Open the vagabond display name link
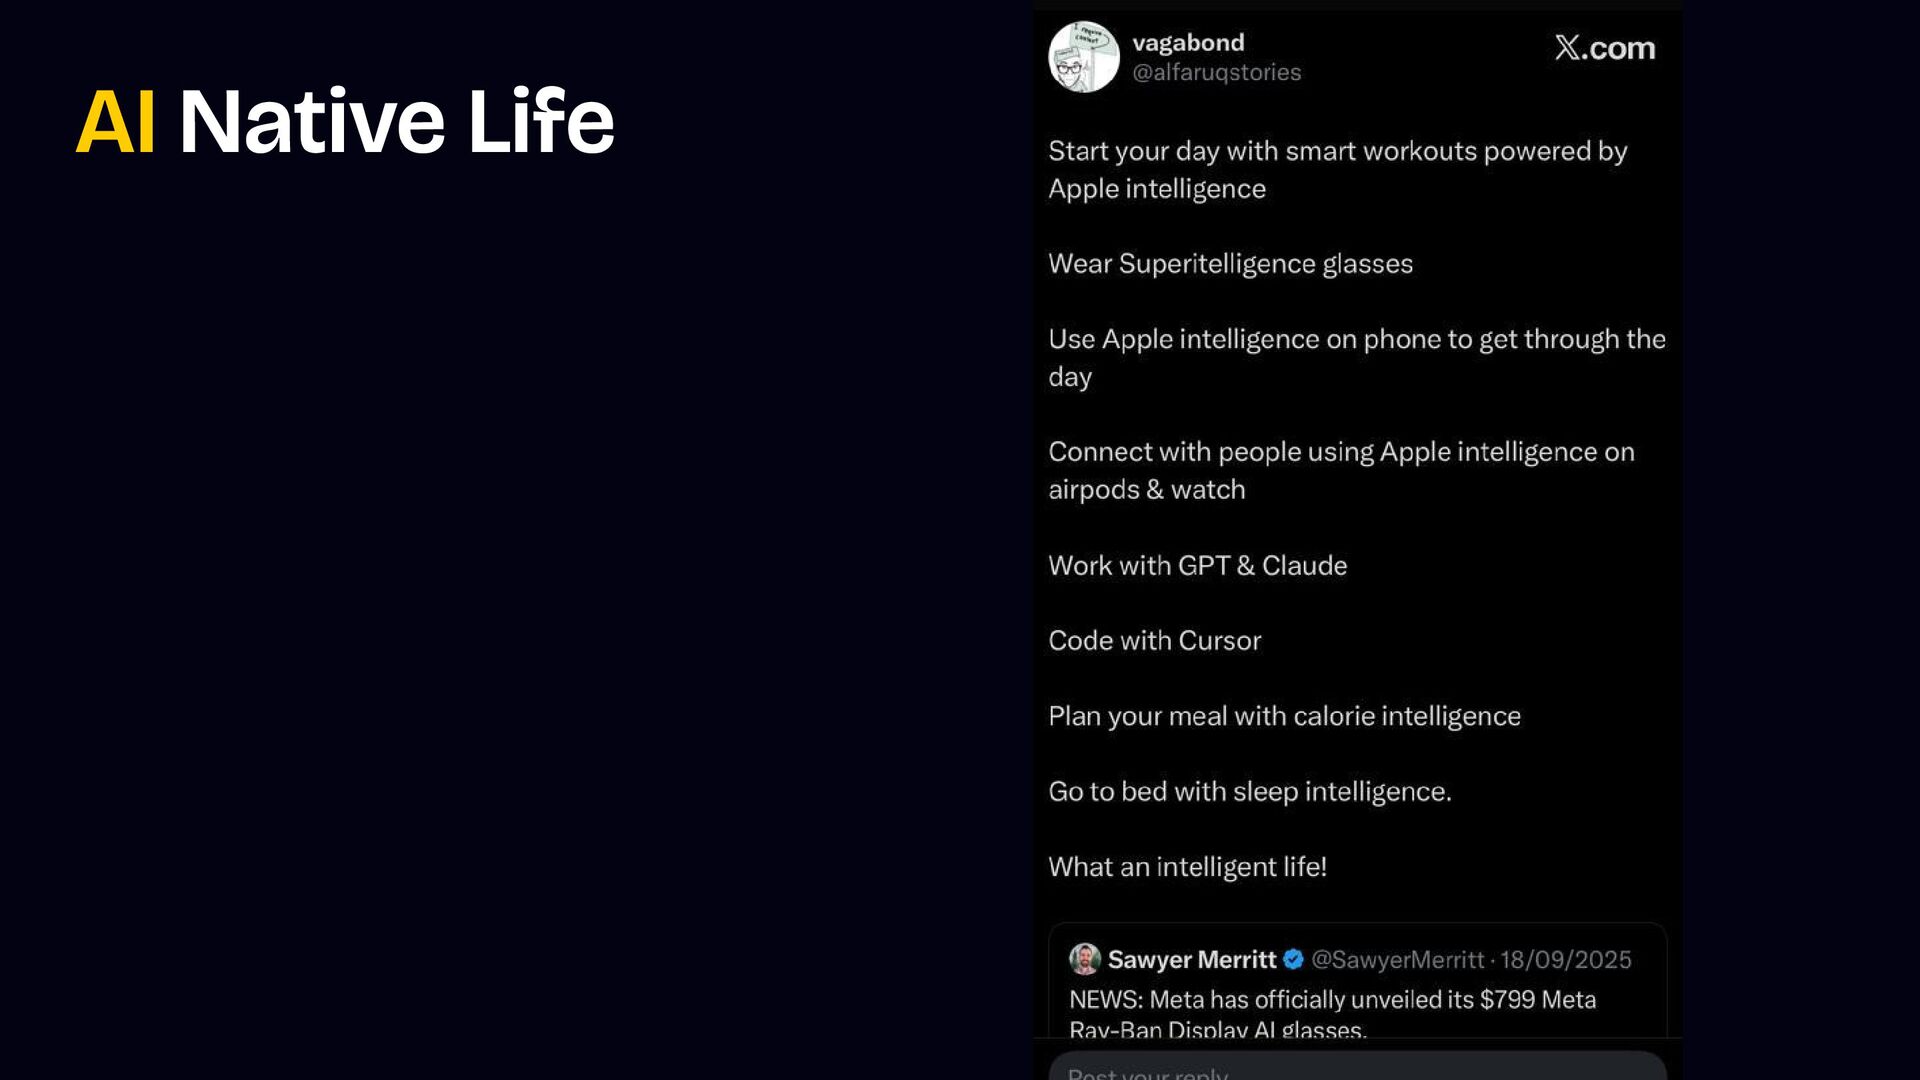This screenshot has height=1080, width=1920. tap(1188, 43)
